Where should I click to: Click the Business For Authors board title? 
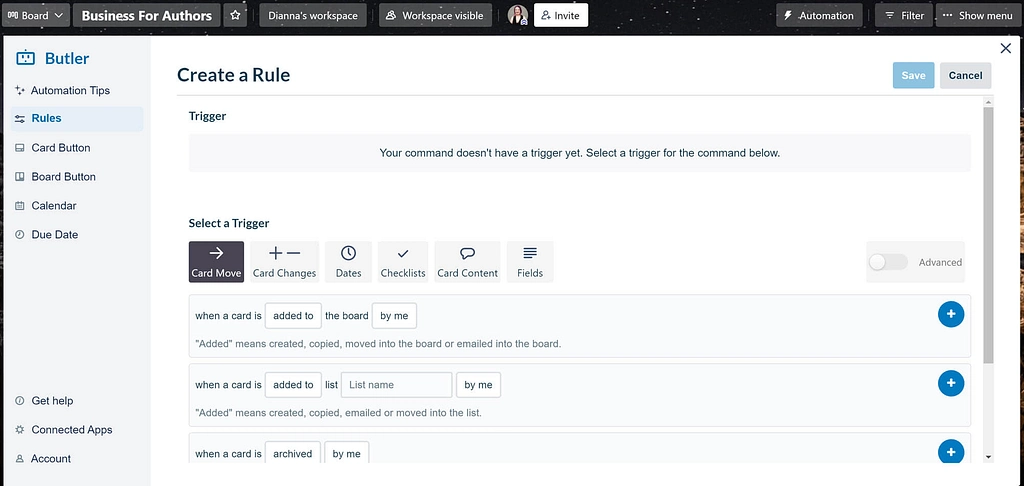pyautogui.click(x=147, y=16)
